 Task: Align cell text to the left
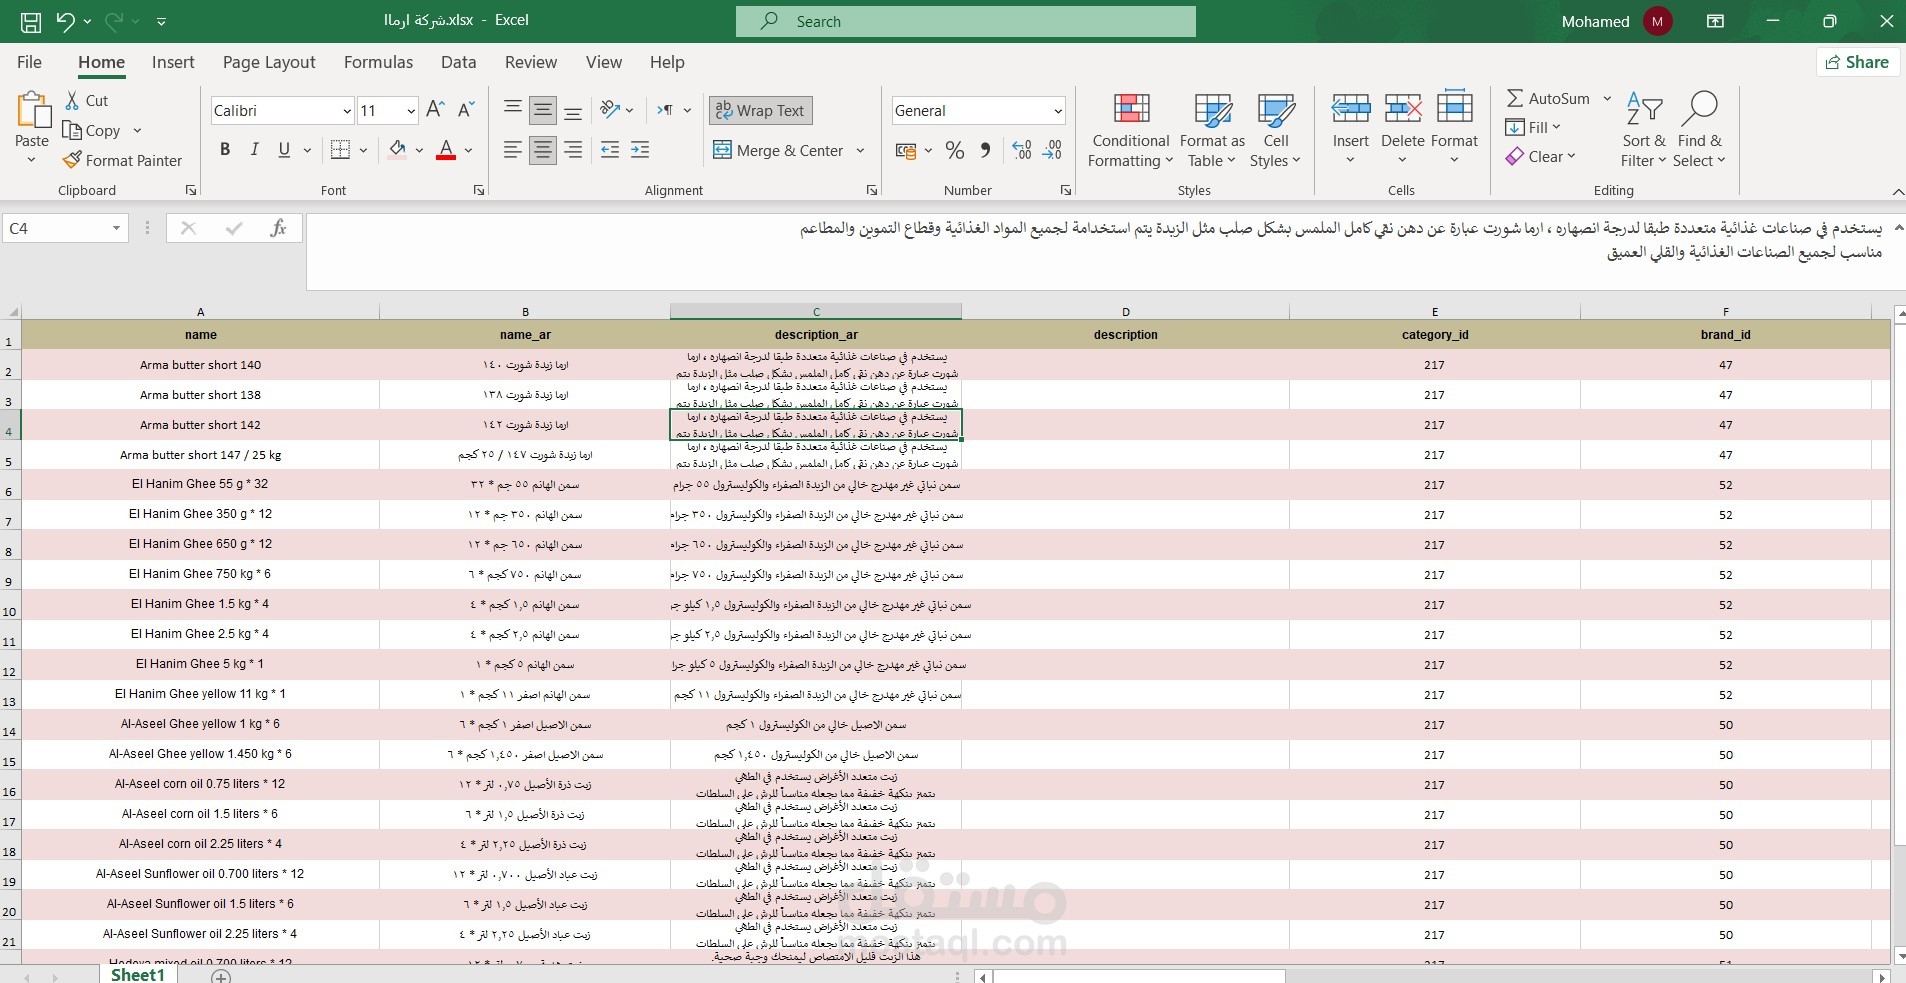[513, 150]
